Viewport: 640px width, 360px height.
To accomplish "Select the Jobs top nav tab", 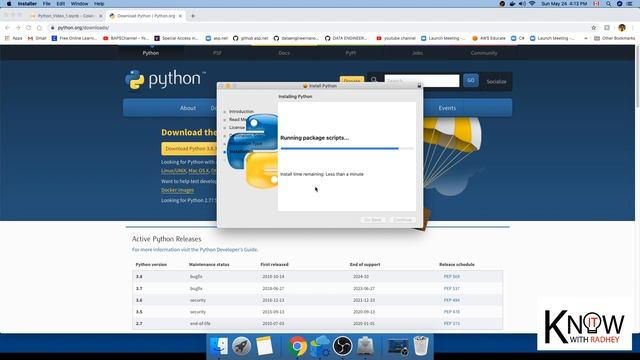I will tap(417, 53).
